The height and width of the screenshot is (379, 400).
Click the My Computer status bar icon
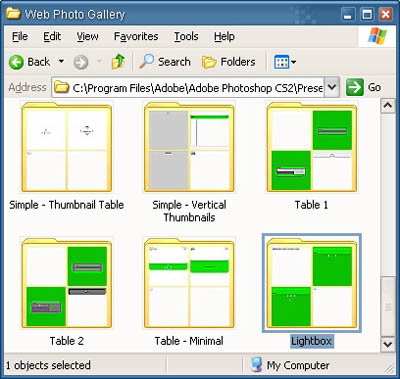[x=256, y=365]
